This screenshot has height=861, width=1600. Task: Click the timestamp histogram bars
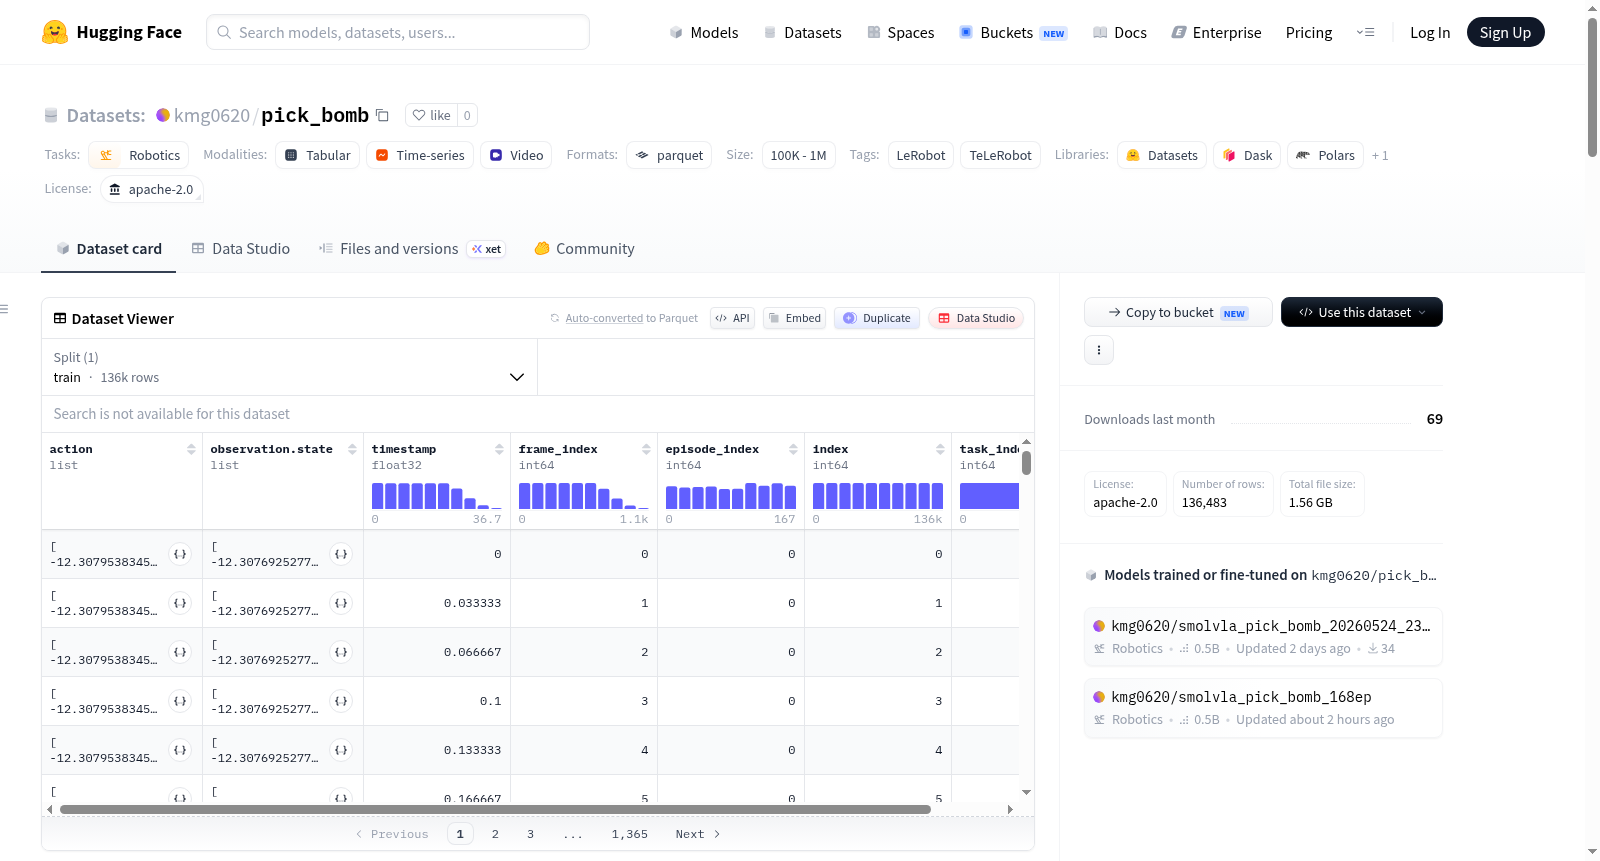437,496
